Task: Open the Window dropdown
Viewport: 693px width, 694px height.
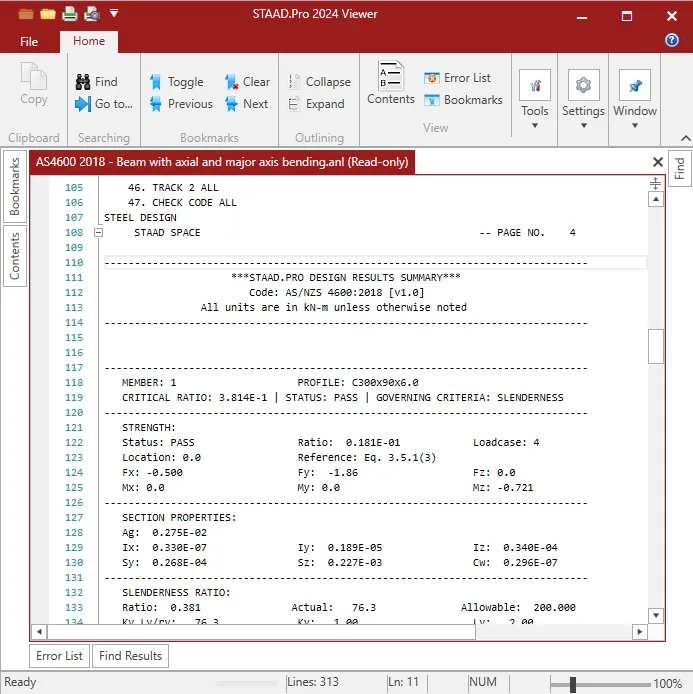Action: pyautogui.click(x=635, y=99)
